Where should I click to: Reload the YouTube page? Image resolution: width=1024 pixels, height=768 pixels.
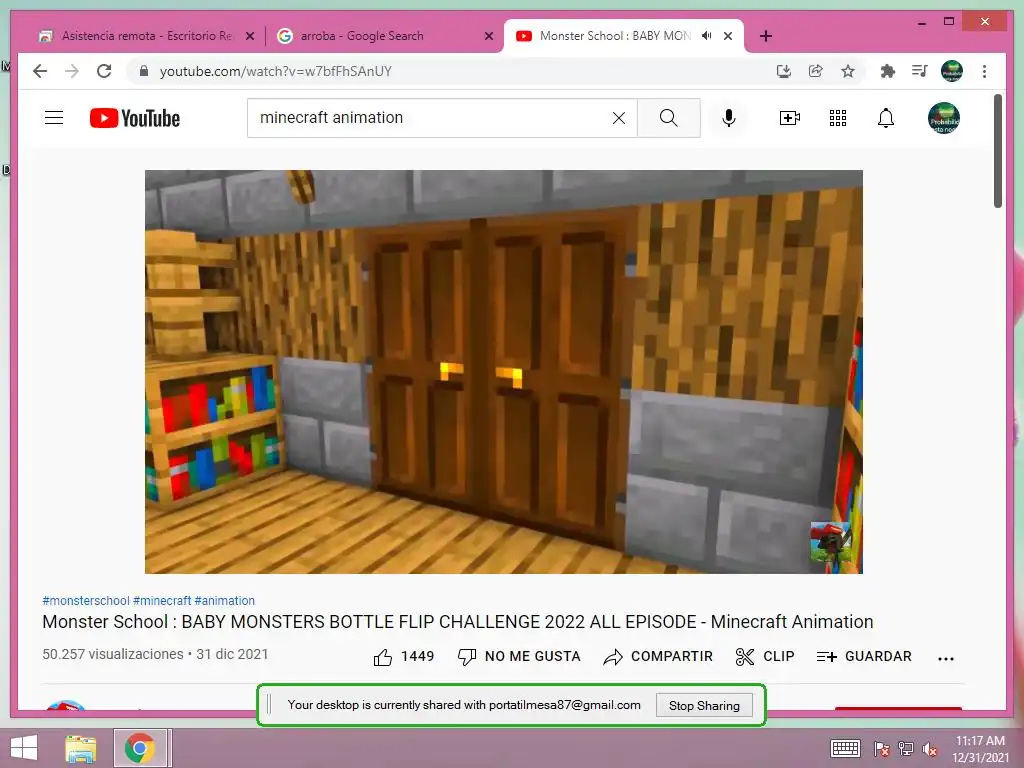click(x=104, y=71)
